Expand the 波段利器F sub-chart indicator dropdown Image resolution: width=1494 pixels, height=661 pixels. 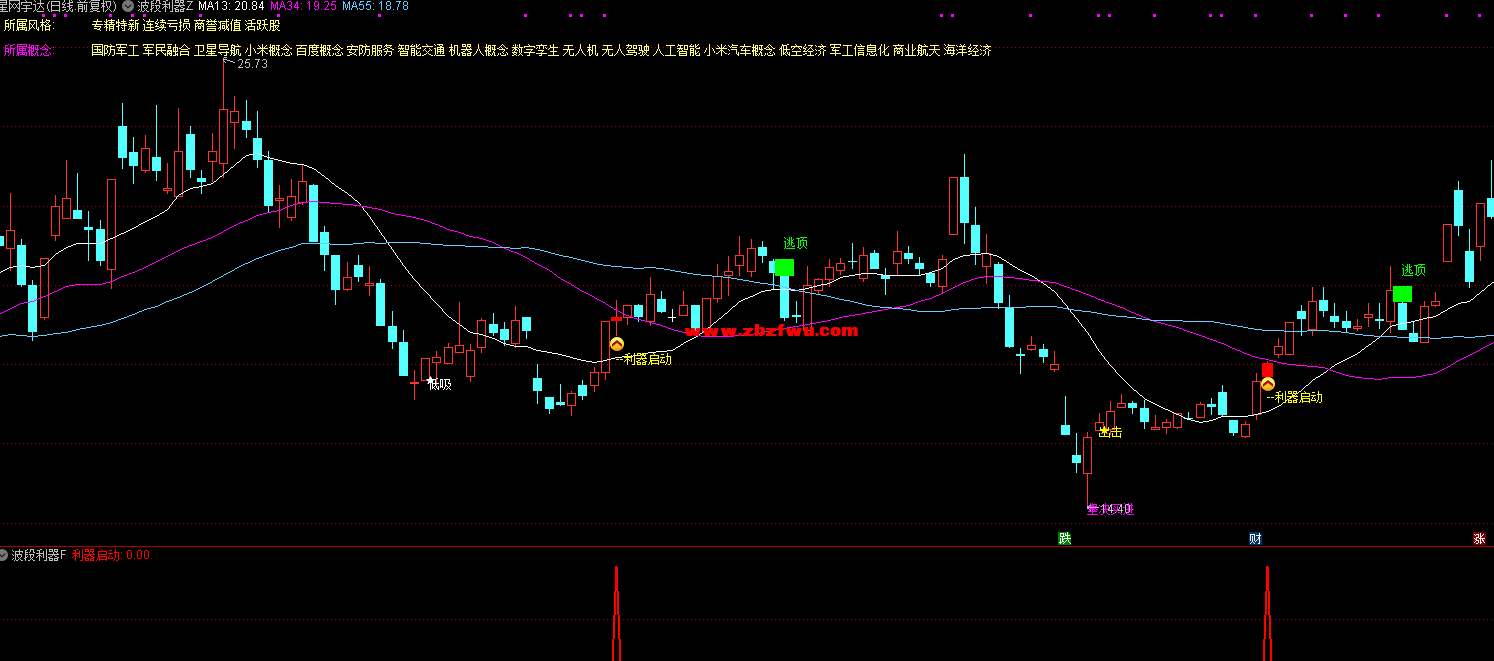4,555
